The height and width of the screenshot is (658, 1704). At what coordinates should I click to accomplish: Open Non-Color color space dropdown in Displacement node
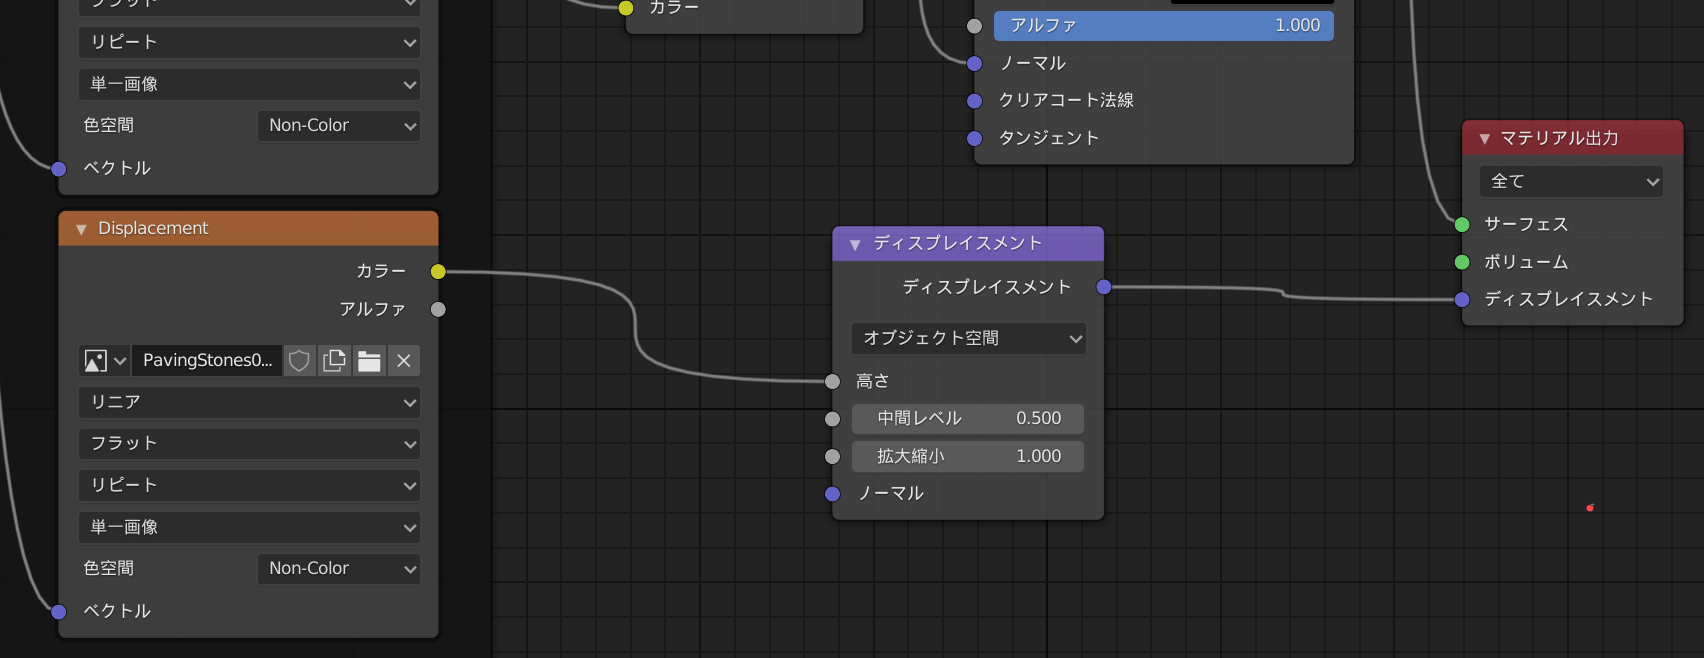tap(339, 568)
